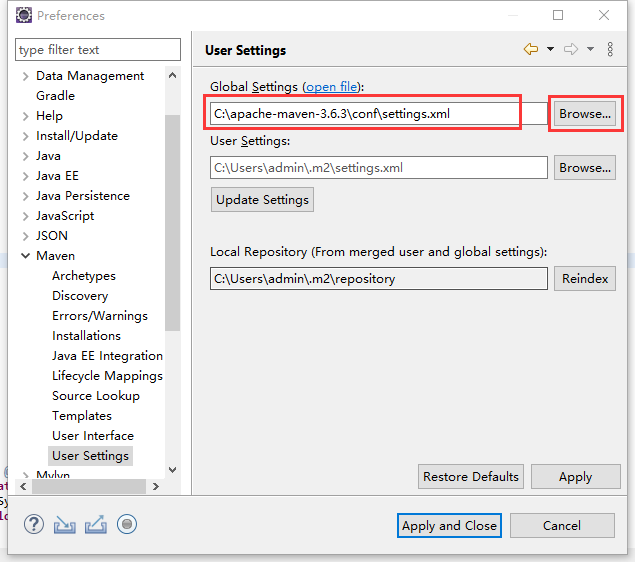Open the three-dot view menu icon

610,50
